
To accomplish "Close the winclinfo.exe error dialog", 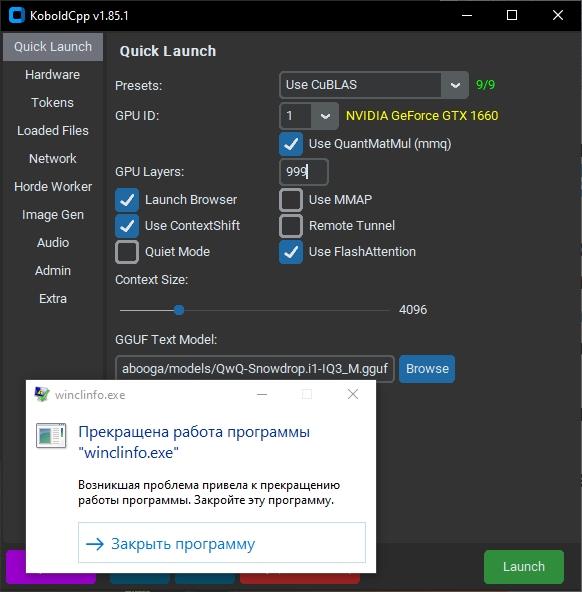I will pos(353,394).
